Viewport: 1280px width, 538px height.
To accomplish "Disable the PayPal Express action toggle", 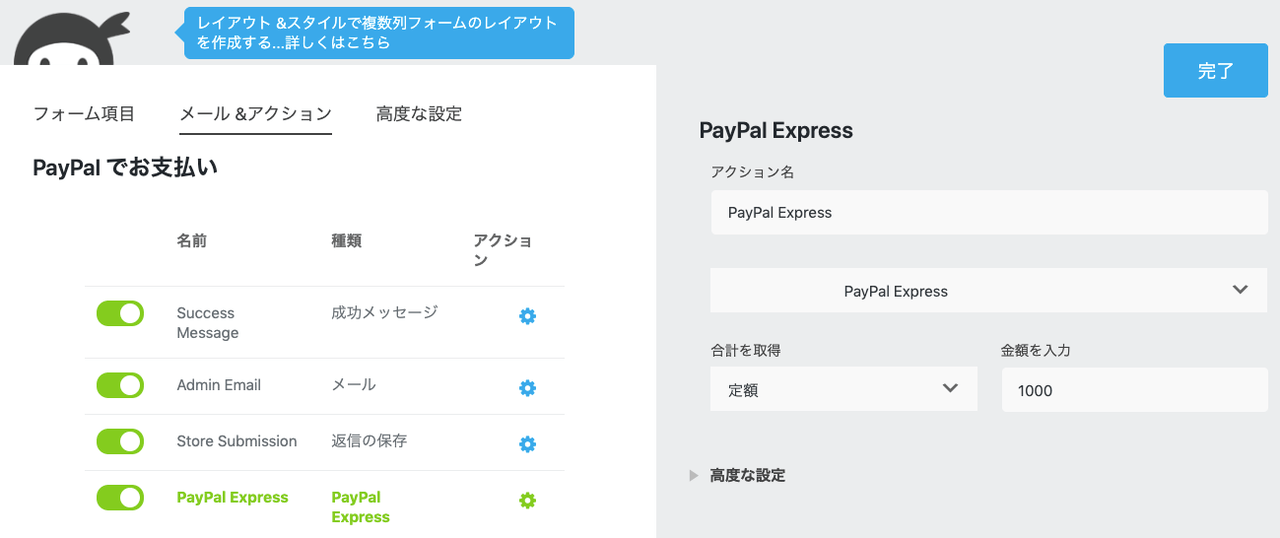I will pos(120,497).
